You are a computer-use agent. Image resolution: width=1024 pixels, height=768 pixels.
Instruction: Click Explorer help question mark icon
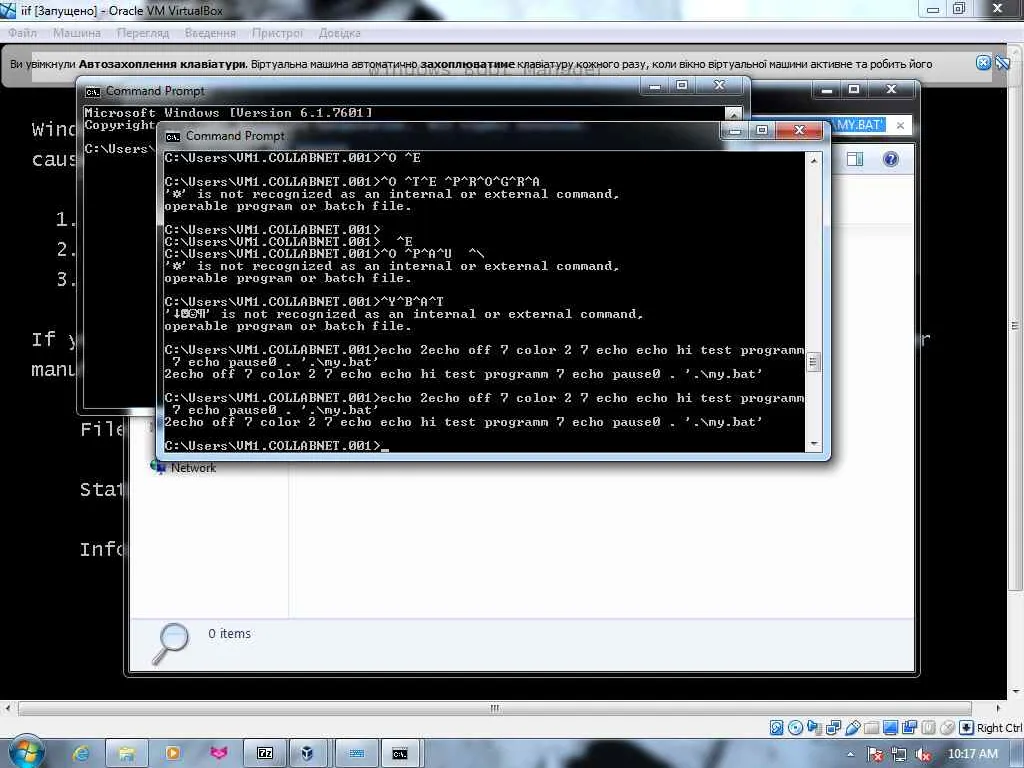point(891,159)
